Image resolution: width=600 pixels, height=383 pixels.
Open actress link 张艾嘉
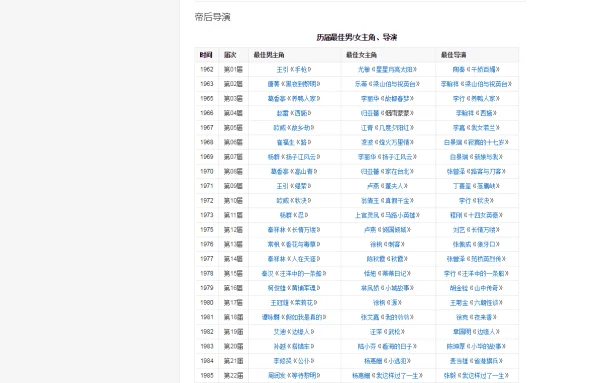click(370, 317)
